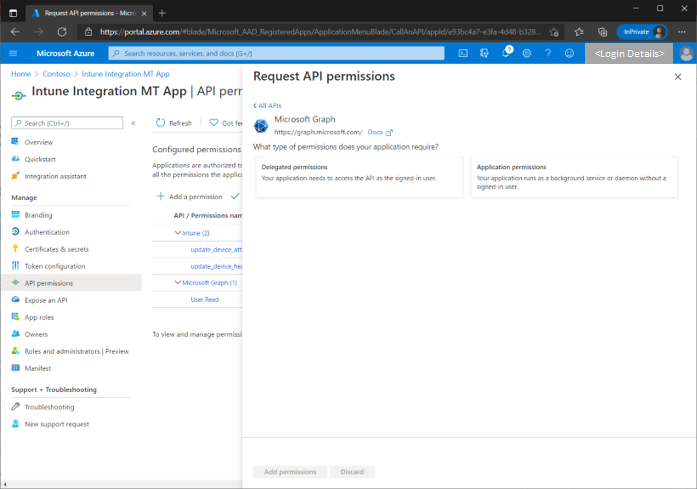This screenshot has height=489, width=697.
Task: Focus the left menu Search (Ctrl+/) box
Action: [x=67, y=123]
